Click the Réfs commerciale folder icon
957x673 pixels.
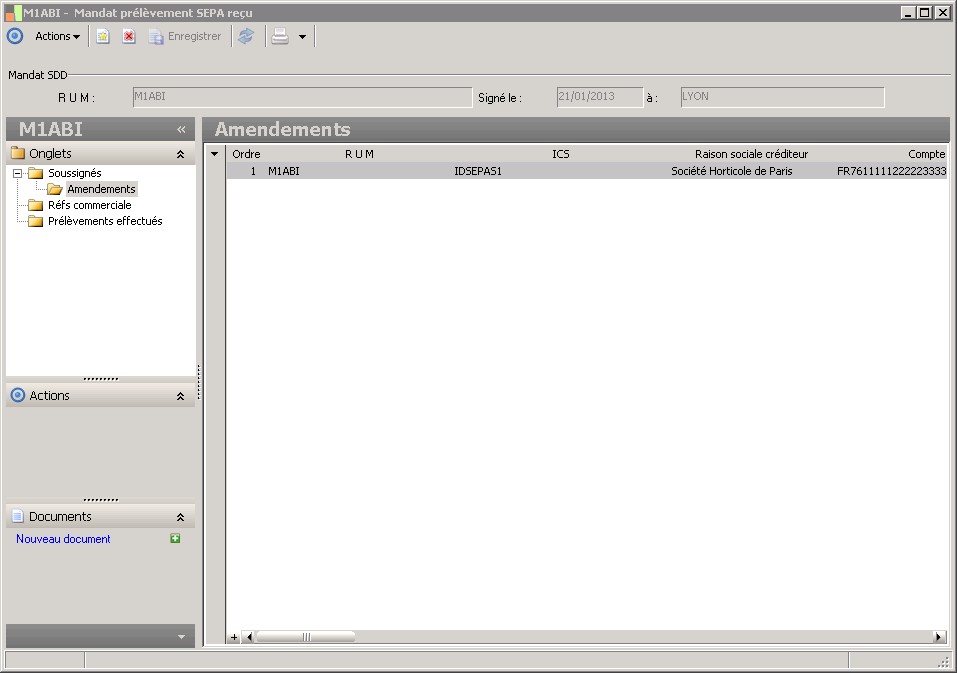click(x=35, y=205)
